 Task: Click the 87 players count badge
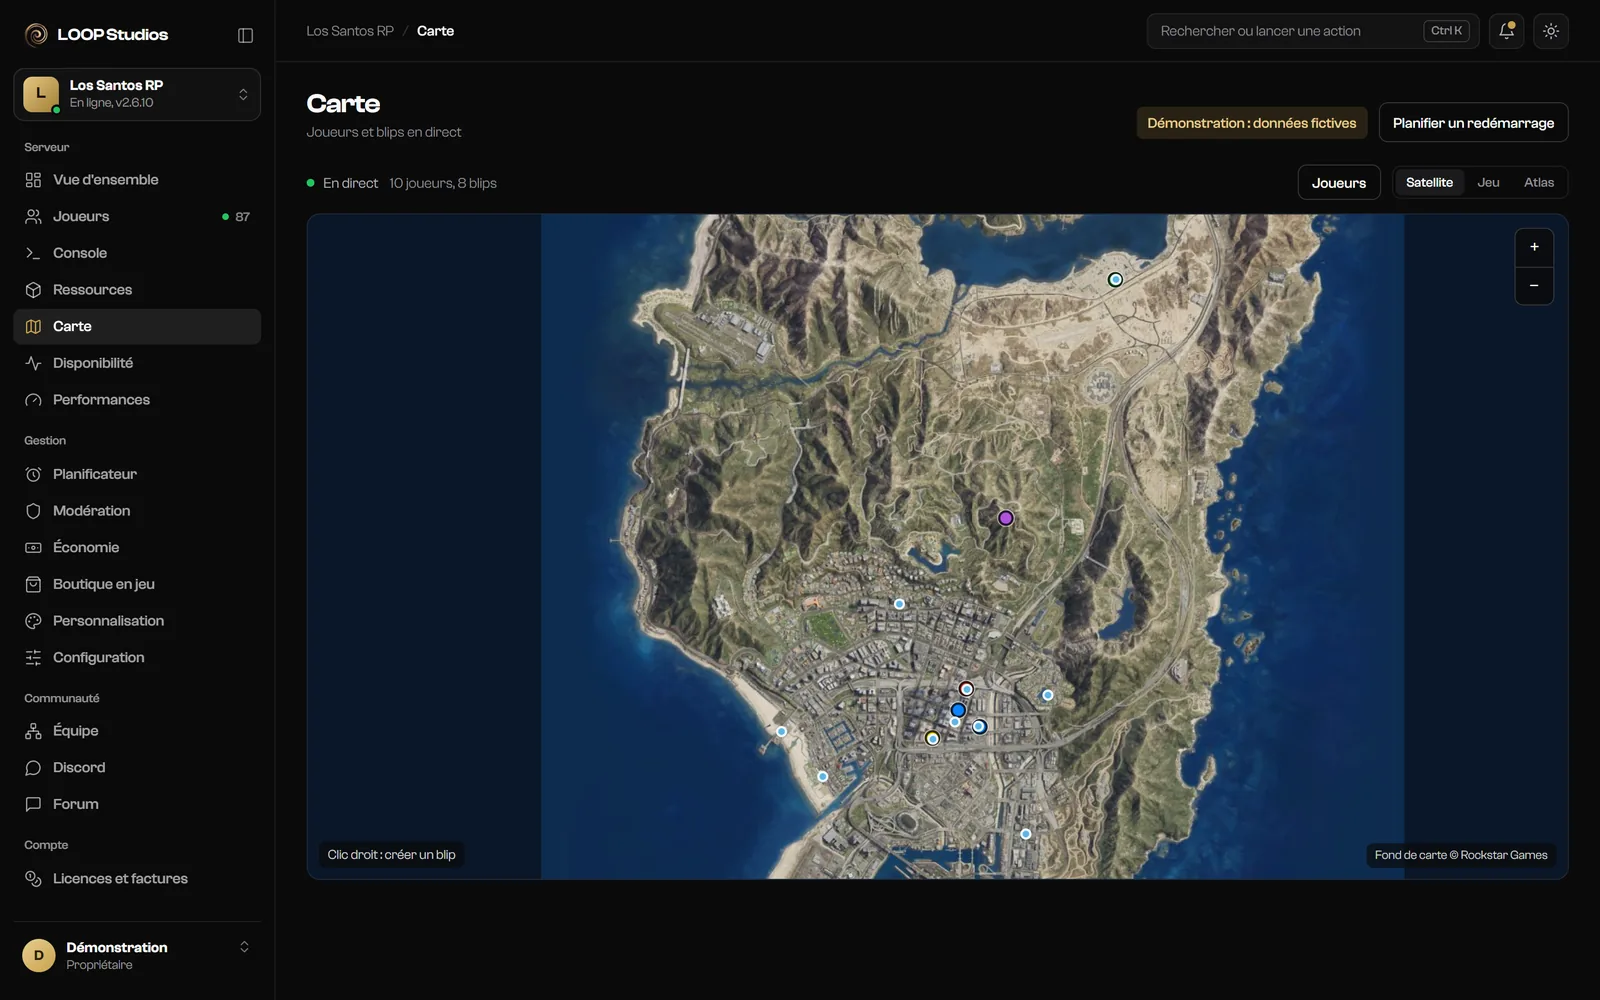point(236,216)
